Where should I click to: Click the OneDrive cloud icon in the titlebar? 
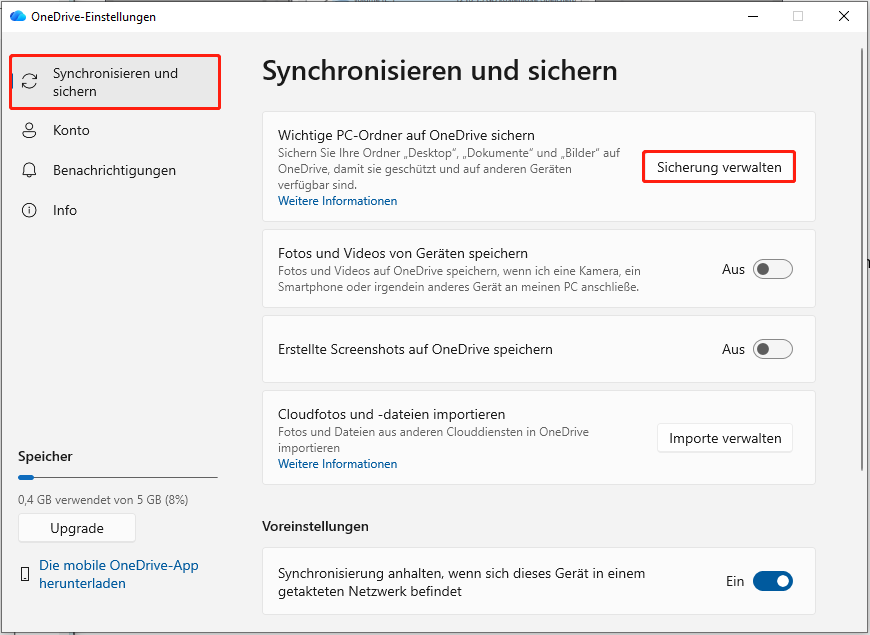pos(18,16)
